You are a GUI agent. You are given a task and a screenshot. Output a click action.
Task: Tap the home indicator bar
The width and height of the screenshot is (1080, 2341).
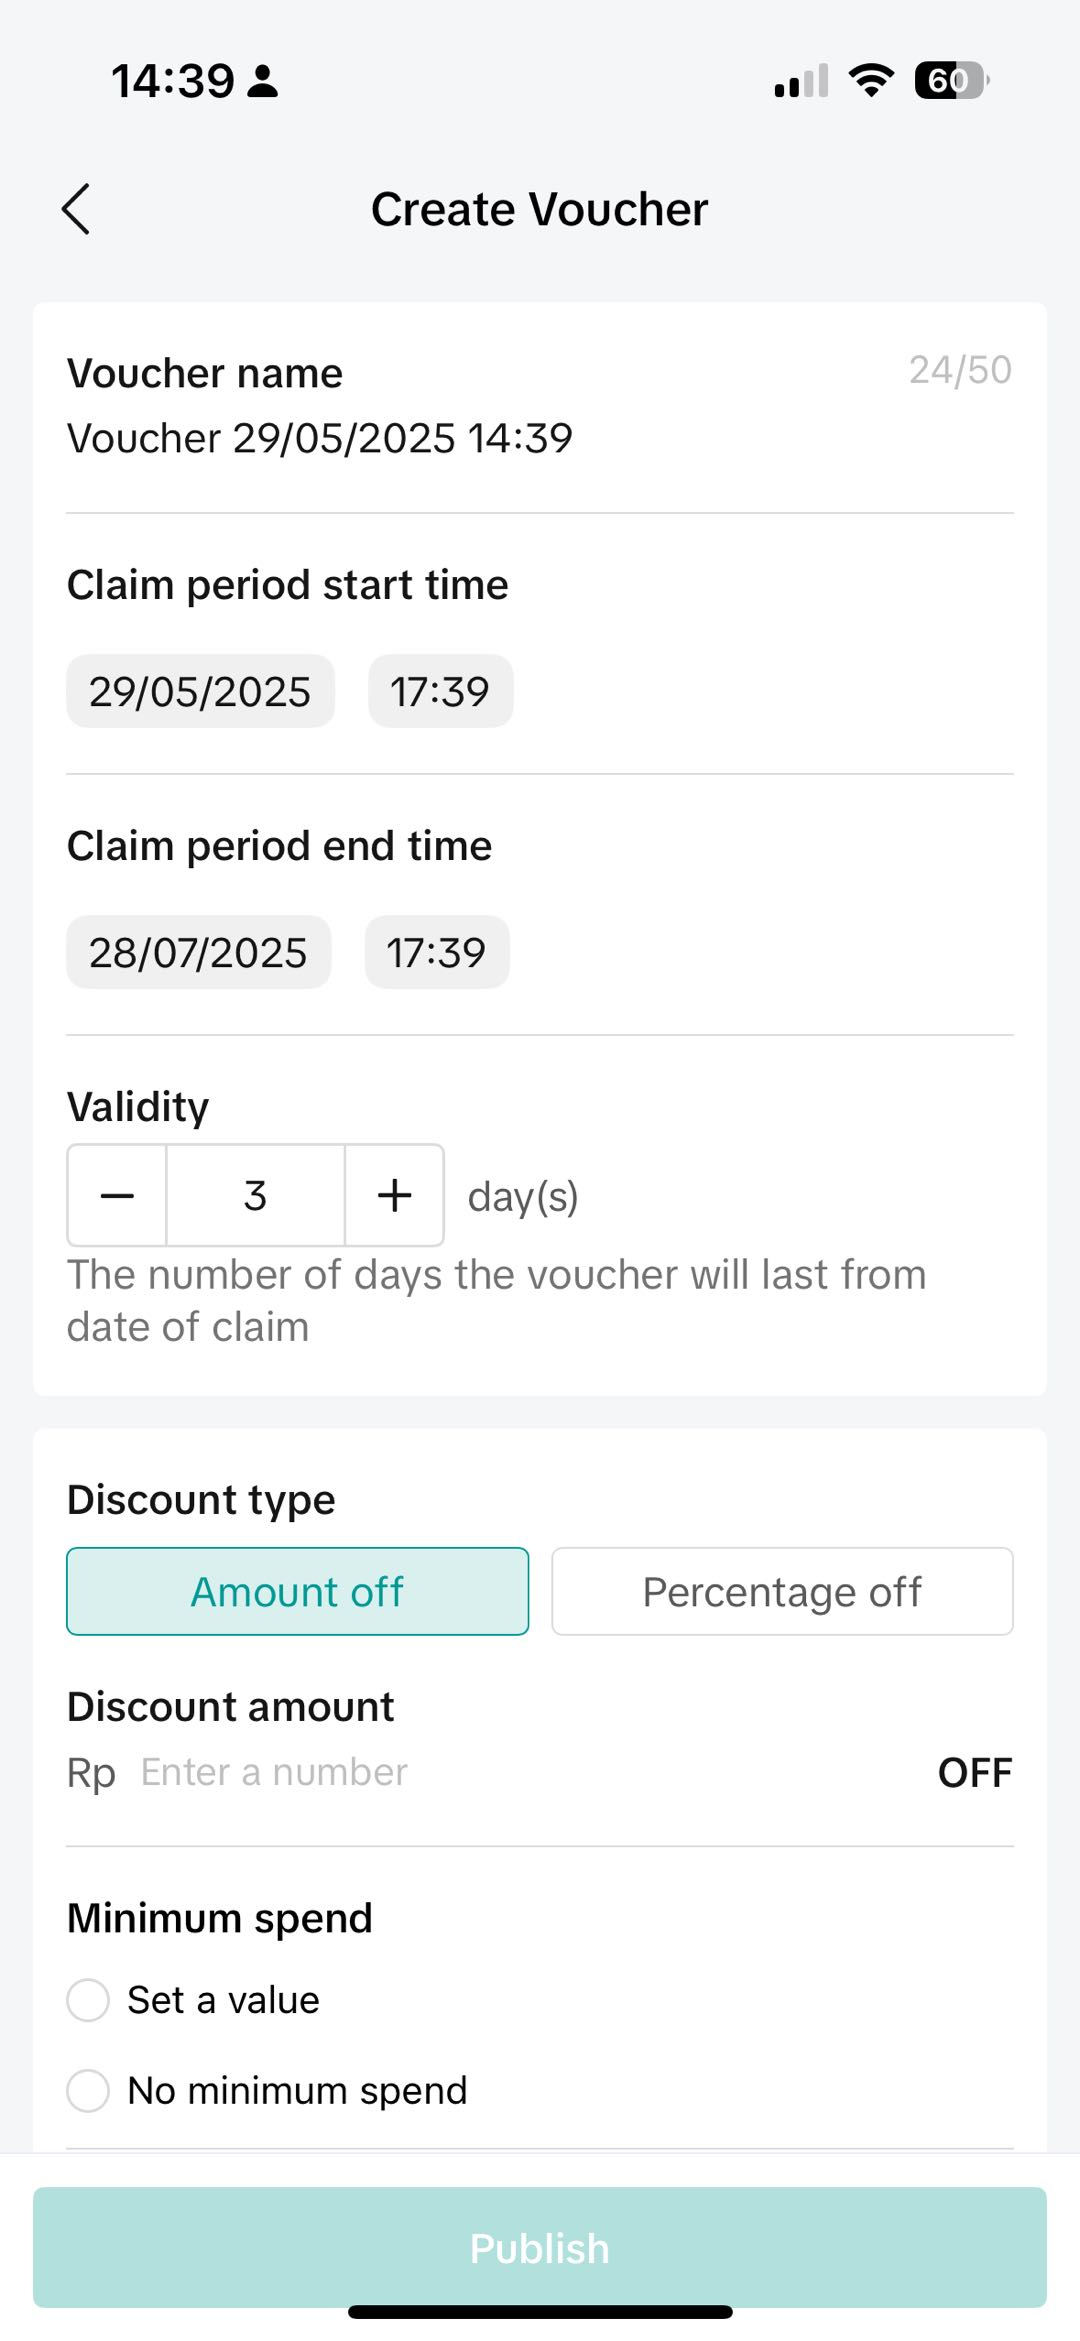click(x=540, y=2312)
